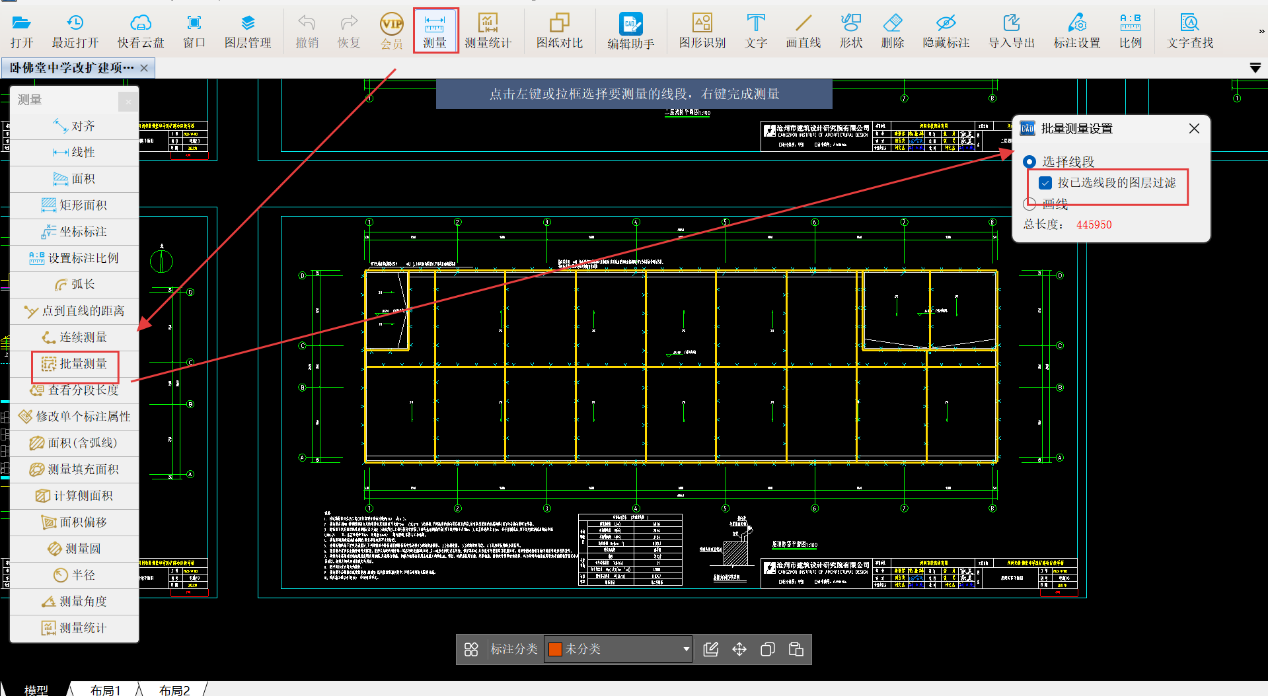This screenshot has width=1268, height=696.
Task: Open the 快看云盘 cloud drive tool
Action: point(143,30)
